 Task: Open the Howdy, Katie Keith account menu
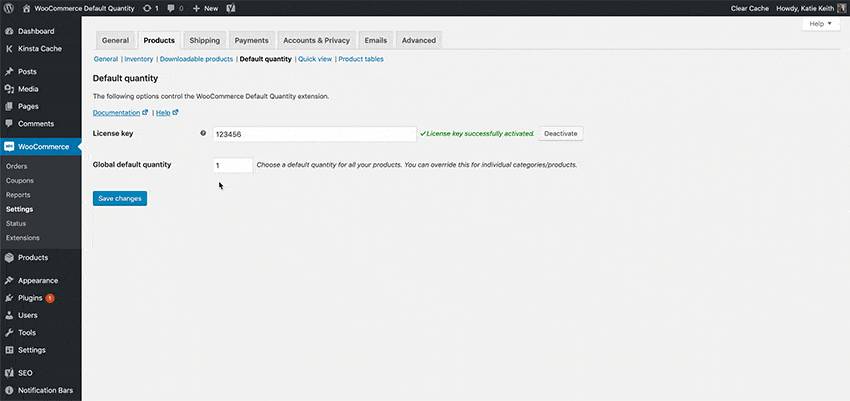[x=811, y=8]
